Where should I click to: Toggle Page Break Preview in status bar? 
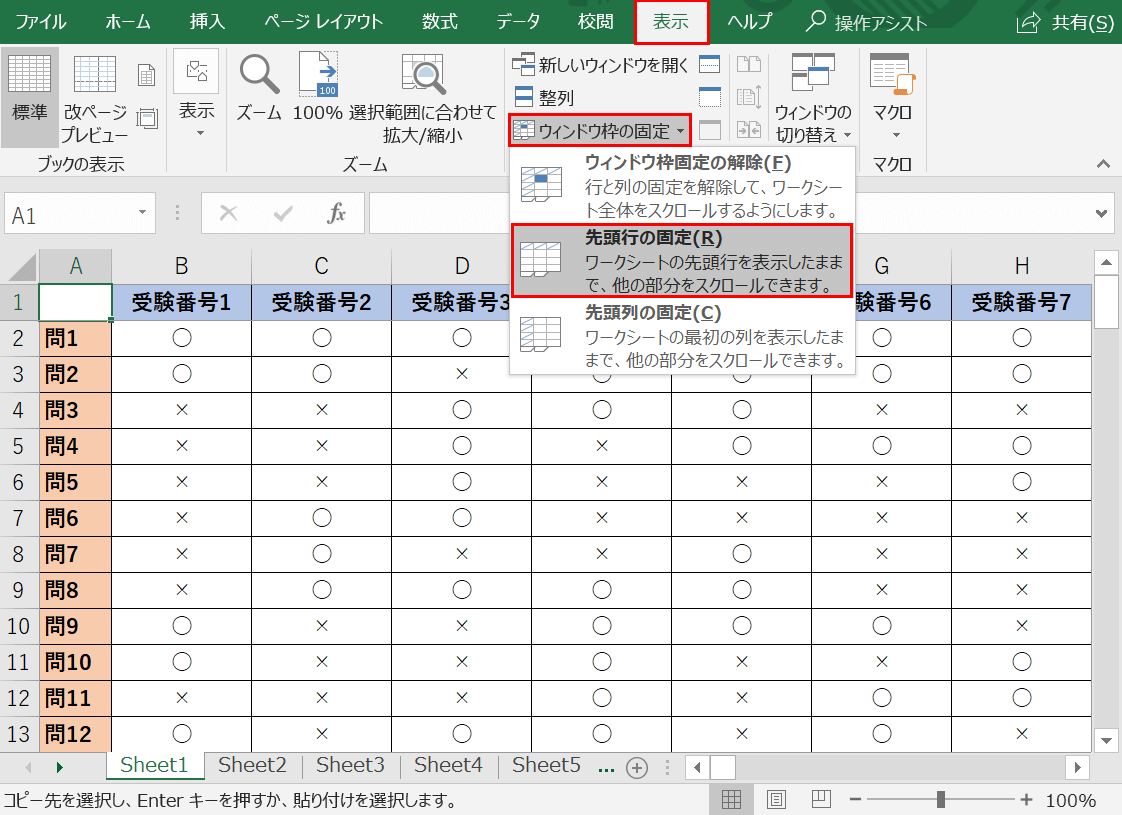pyautogui.click(x=821, y=800)
